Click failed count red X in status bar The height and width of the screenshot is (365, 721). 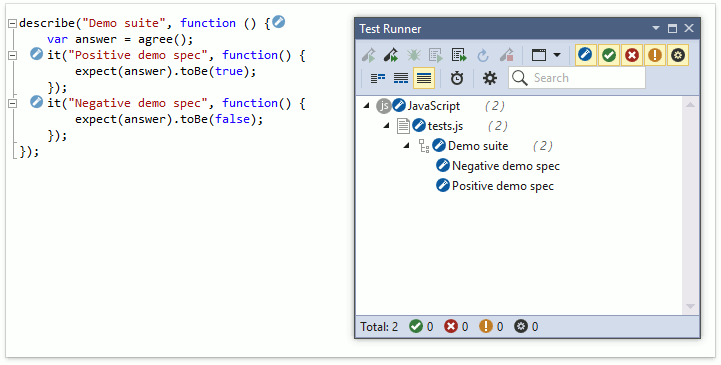coord(451,326)
